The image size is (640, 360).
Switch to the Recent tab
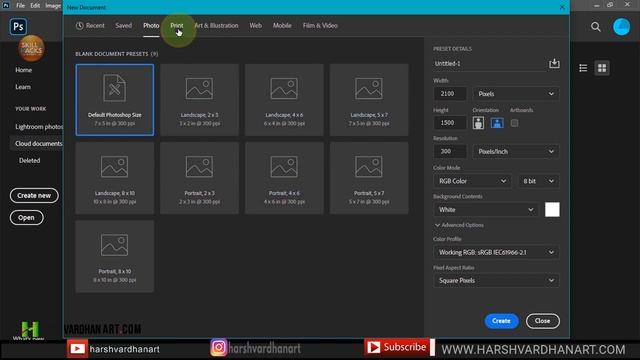click(x=90, y=26)
